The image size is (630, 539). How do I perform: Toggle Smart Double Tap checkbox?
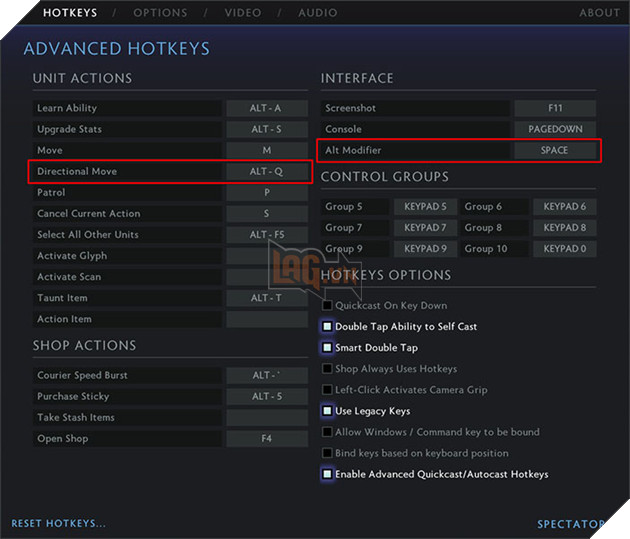(327, 347)
